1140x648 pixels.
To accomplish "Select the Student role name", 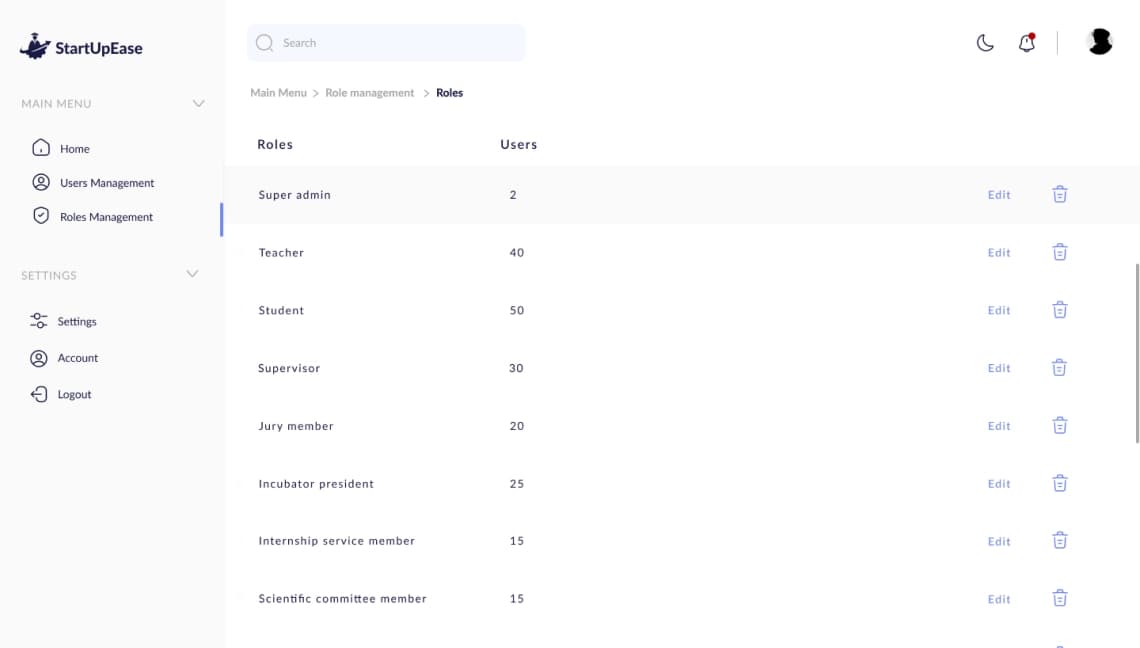I will 281,310.
